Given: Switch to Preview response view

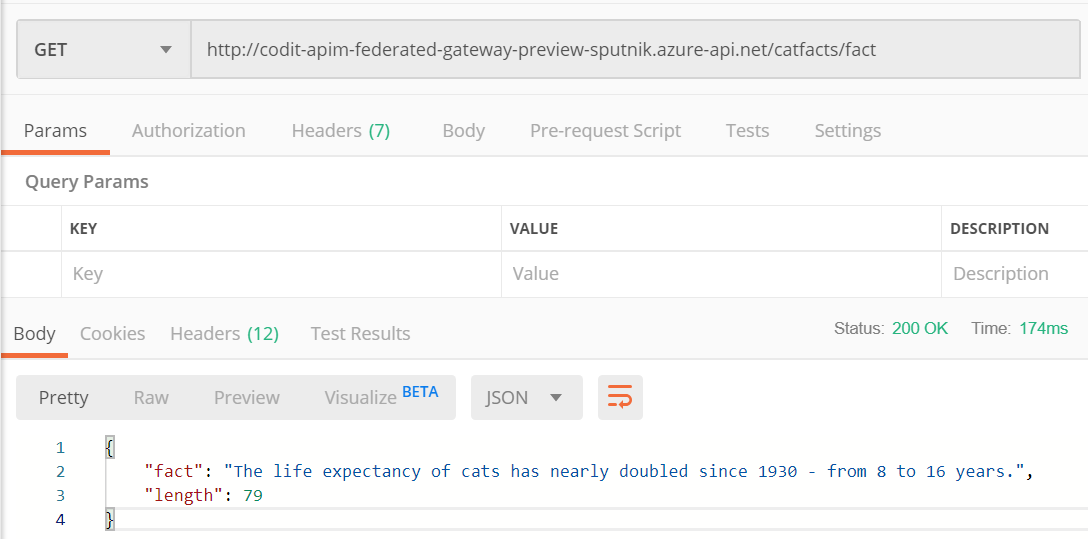Looking at the screenshot, I should 246,398.
